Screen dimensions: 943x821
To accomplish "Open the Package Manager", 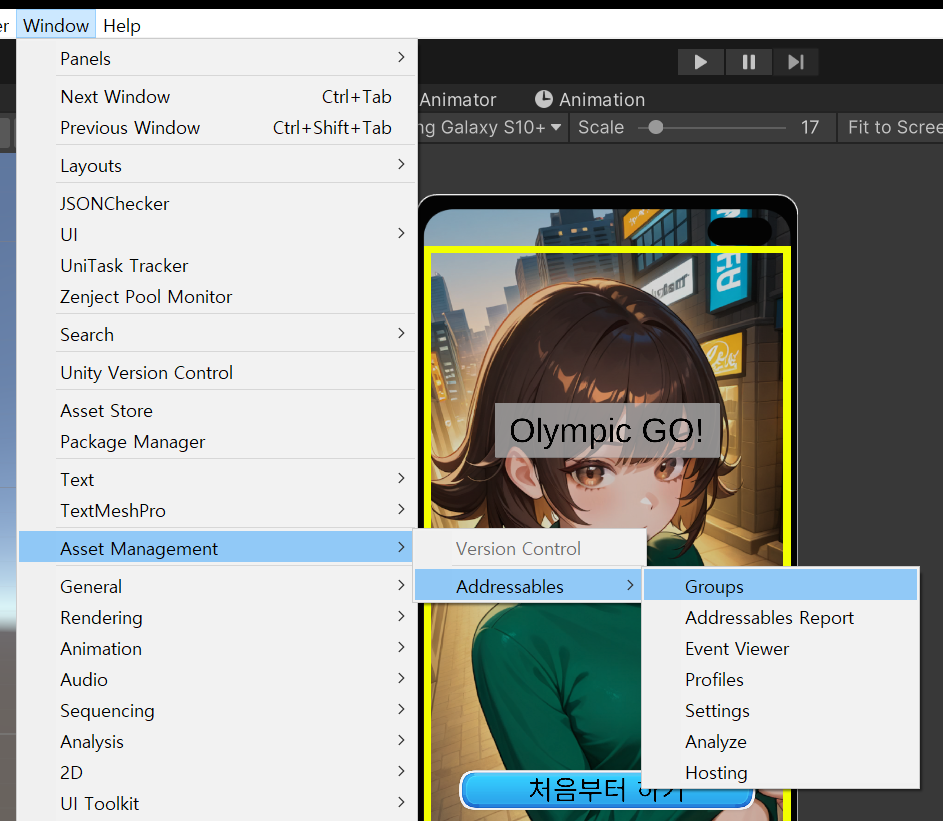I will tap(218, 442).
